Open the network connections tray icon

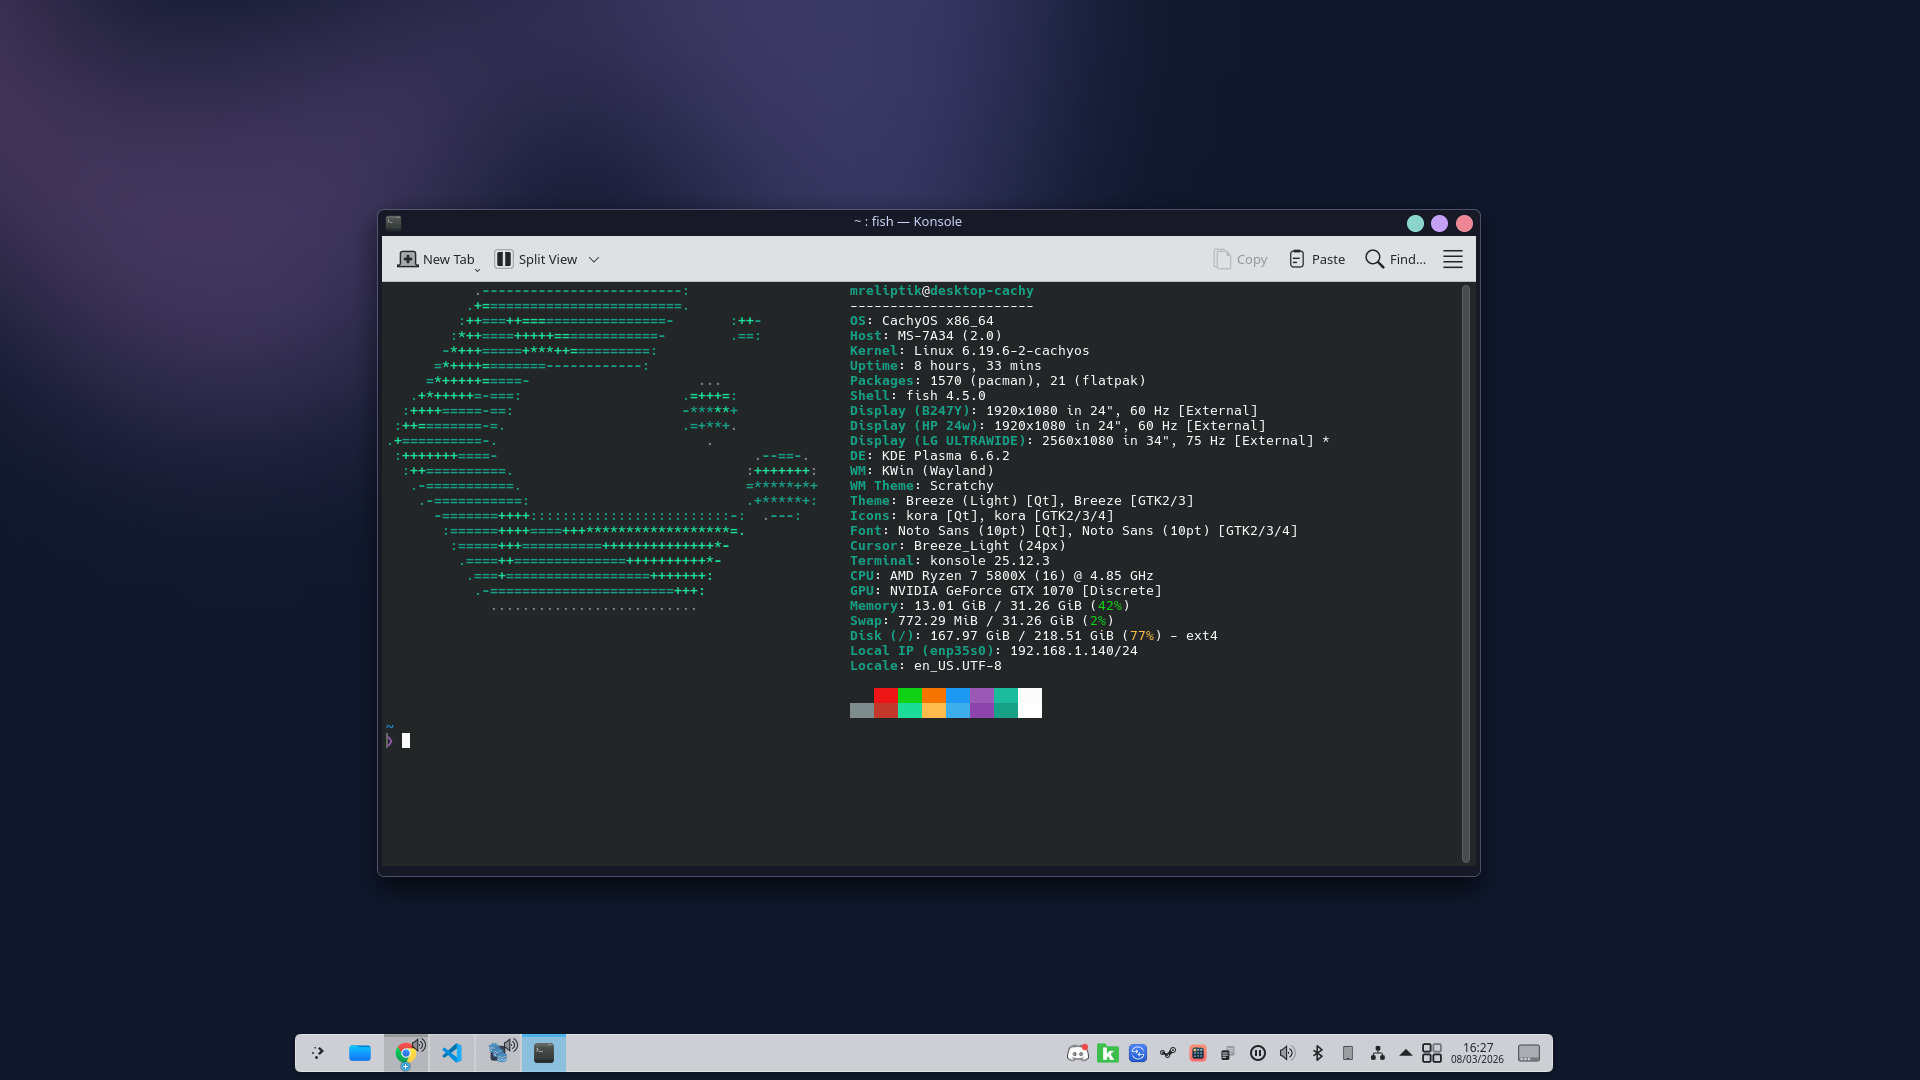point(1377,1053)
